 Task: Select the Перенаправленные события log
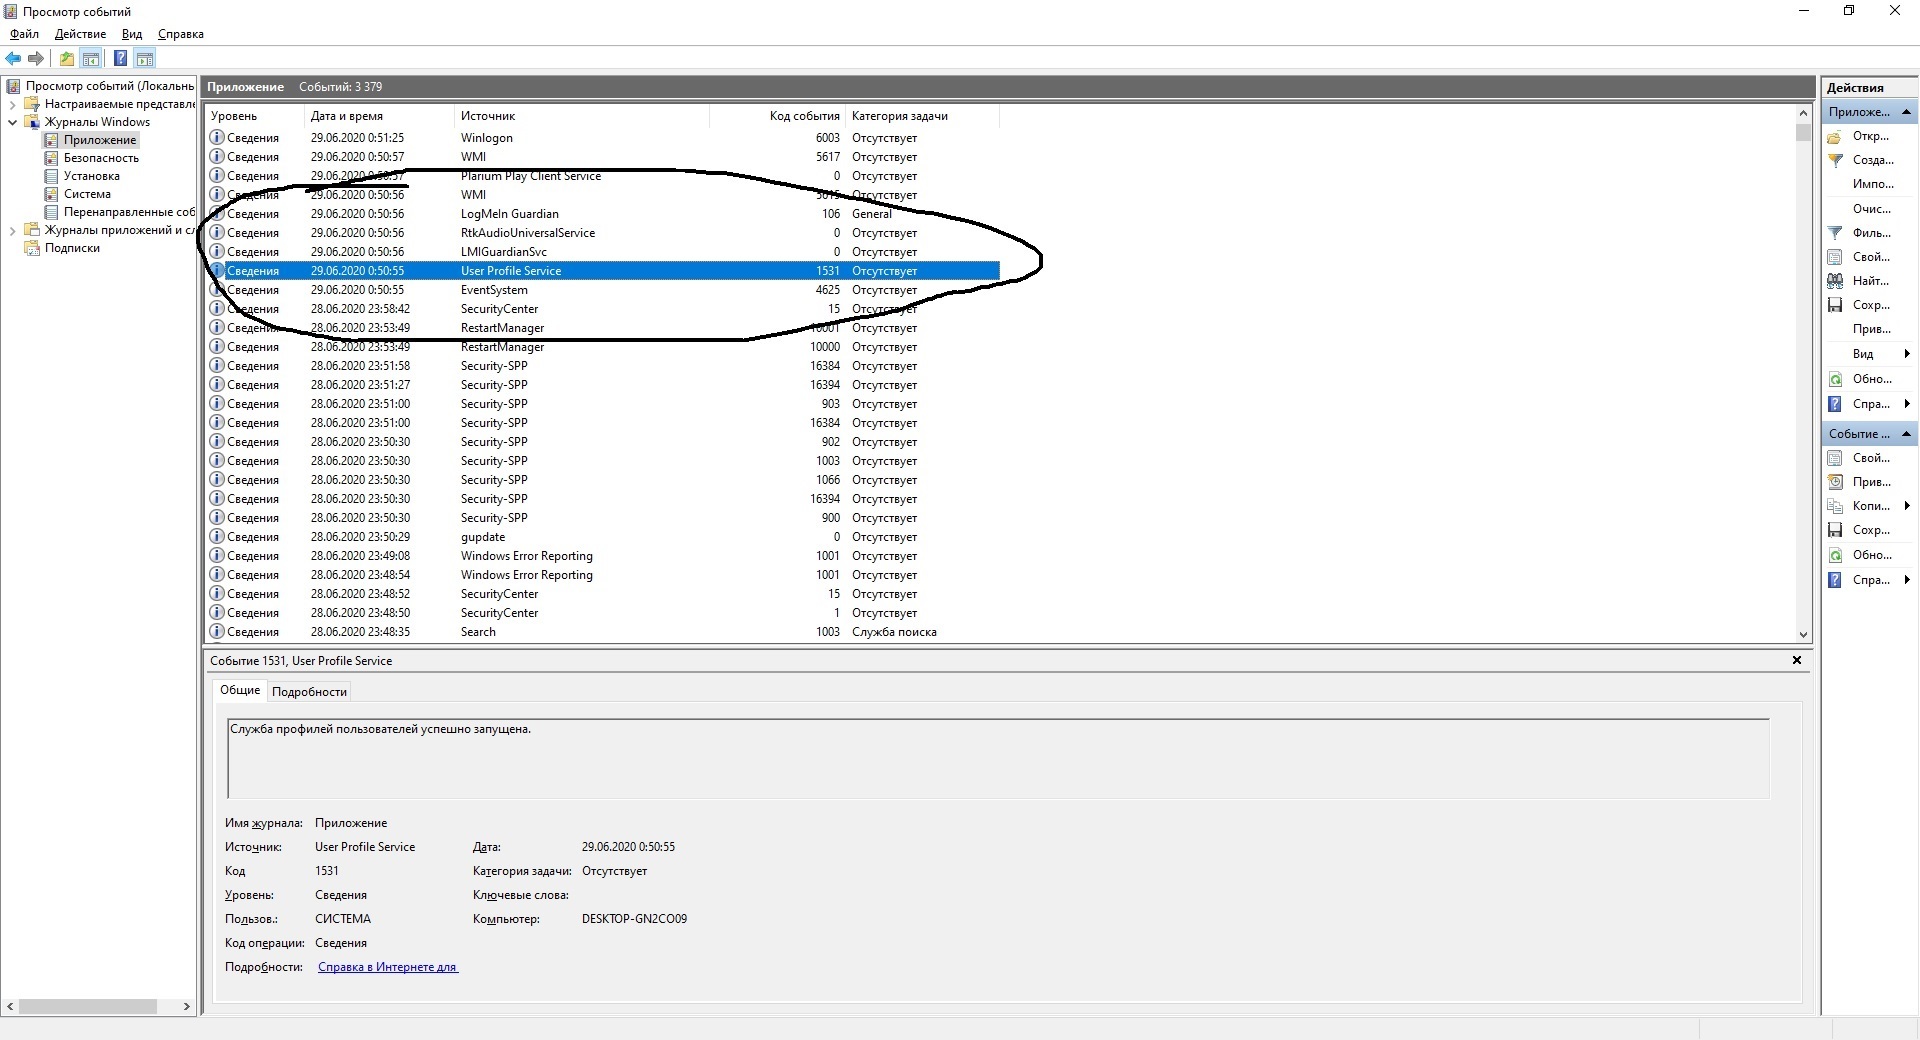pos(129,212)
